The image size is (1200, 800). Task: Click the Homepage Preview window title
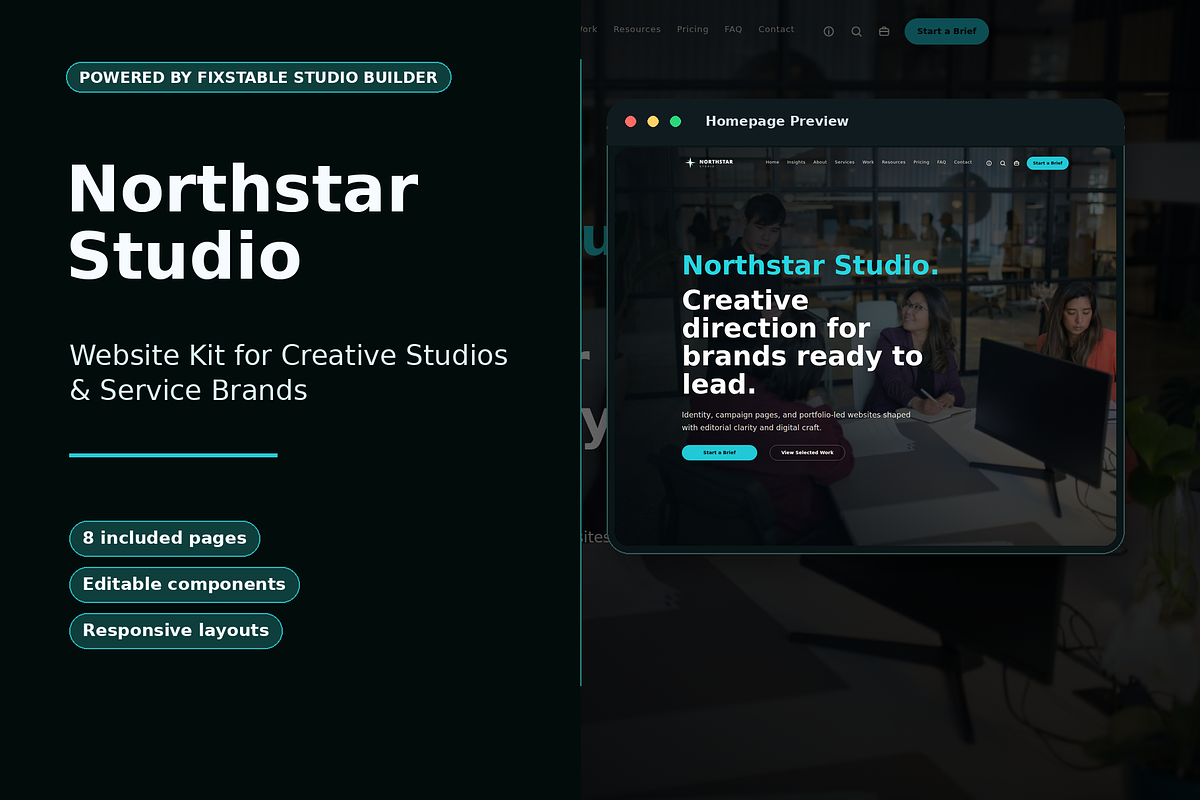(x=777, y=121)
